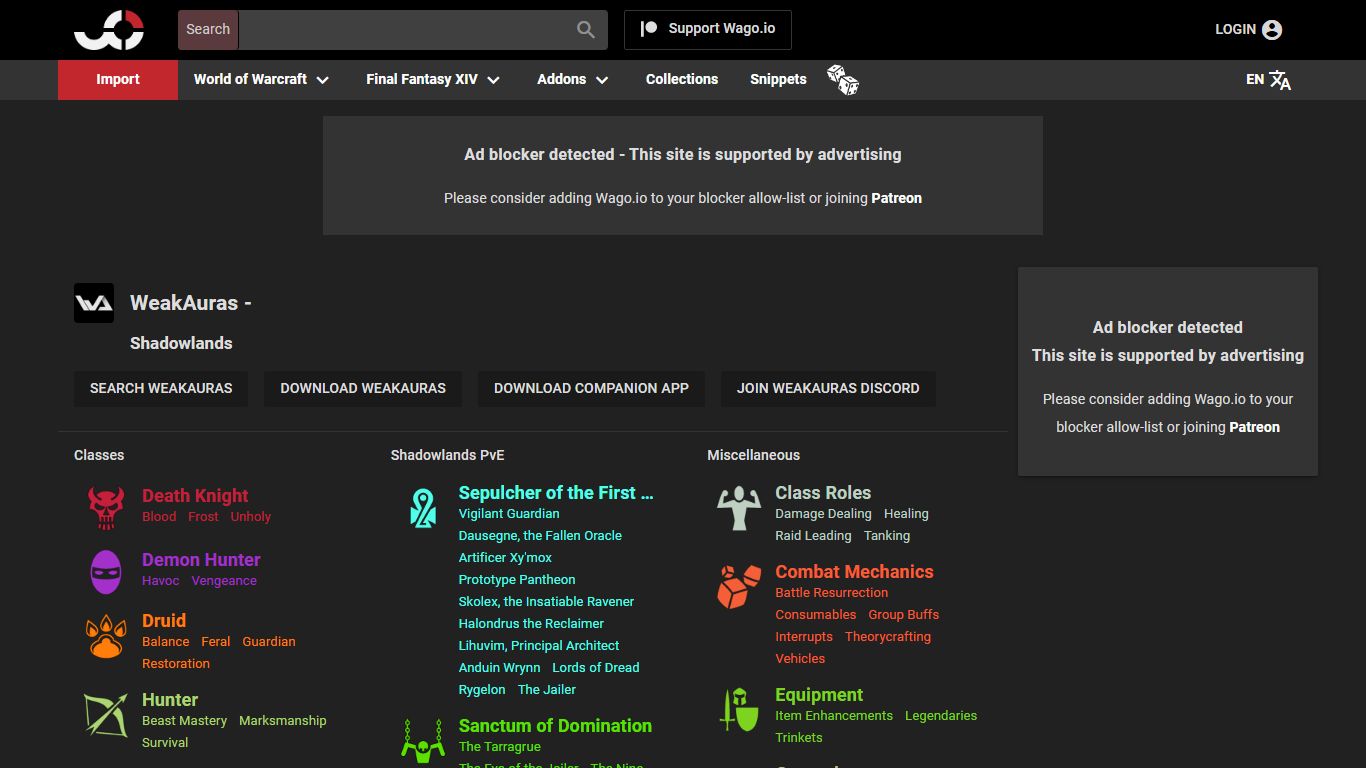Select the Feral specialization
Viewport: 1366px width, 768px height.
[216, 642]
